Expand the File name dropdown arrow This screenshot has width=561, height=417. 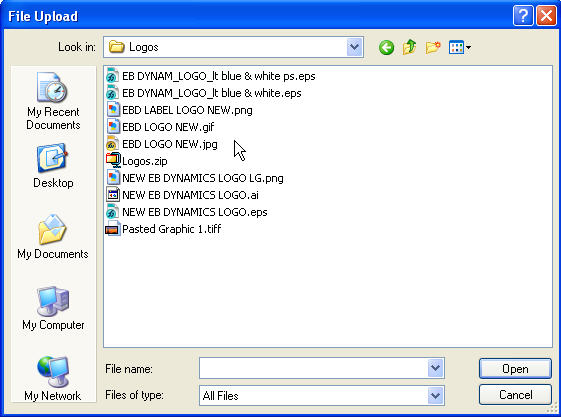tap(435, 368)
